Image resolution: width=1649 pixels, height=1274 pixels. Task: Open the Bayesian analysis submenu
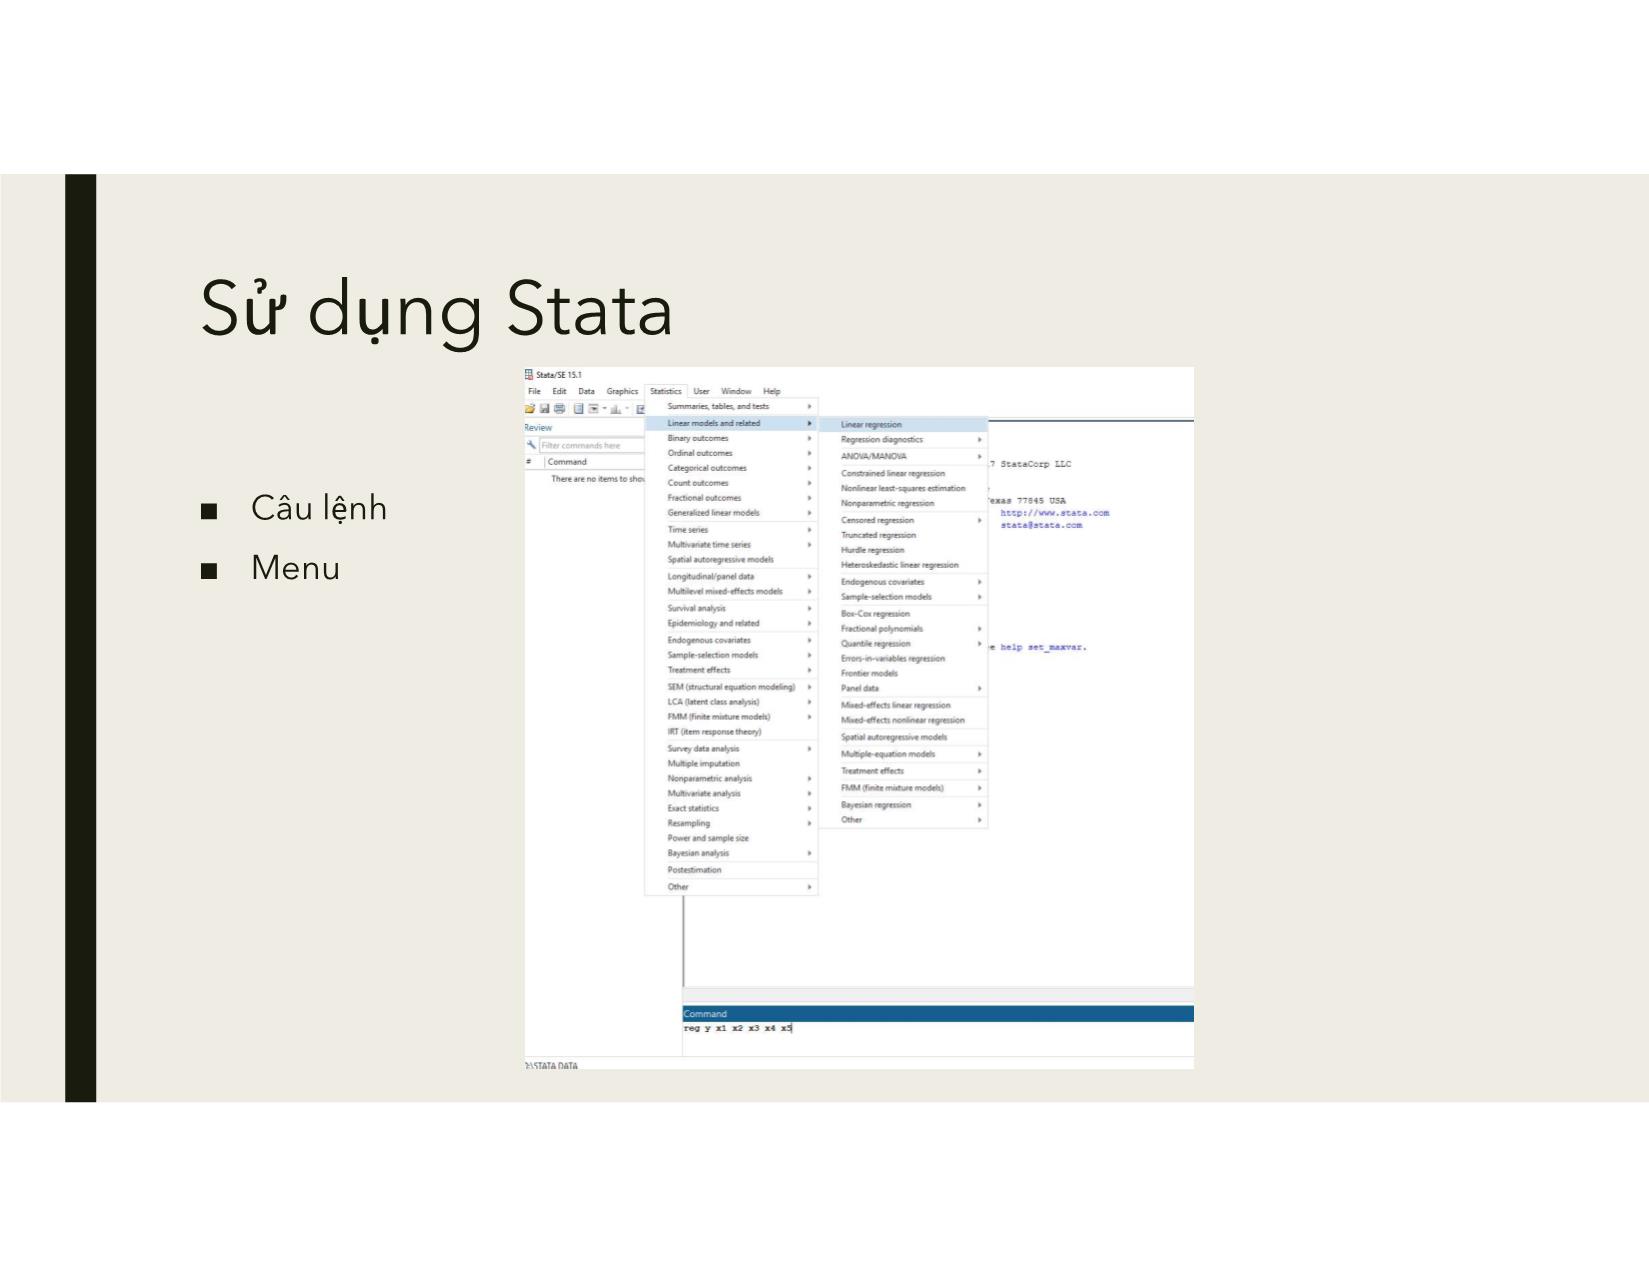click(x=732, y=854)
